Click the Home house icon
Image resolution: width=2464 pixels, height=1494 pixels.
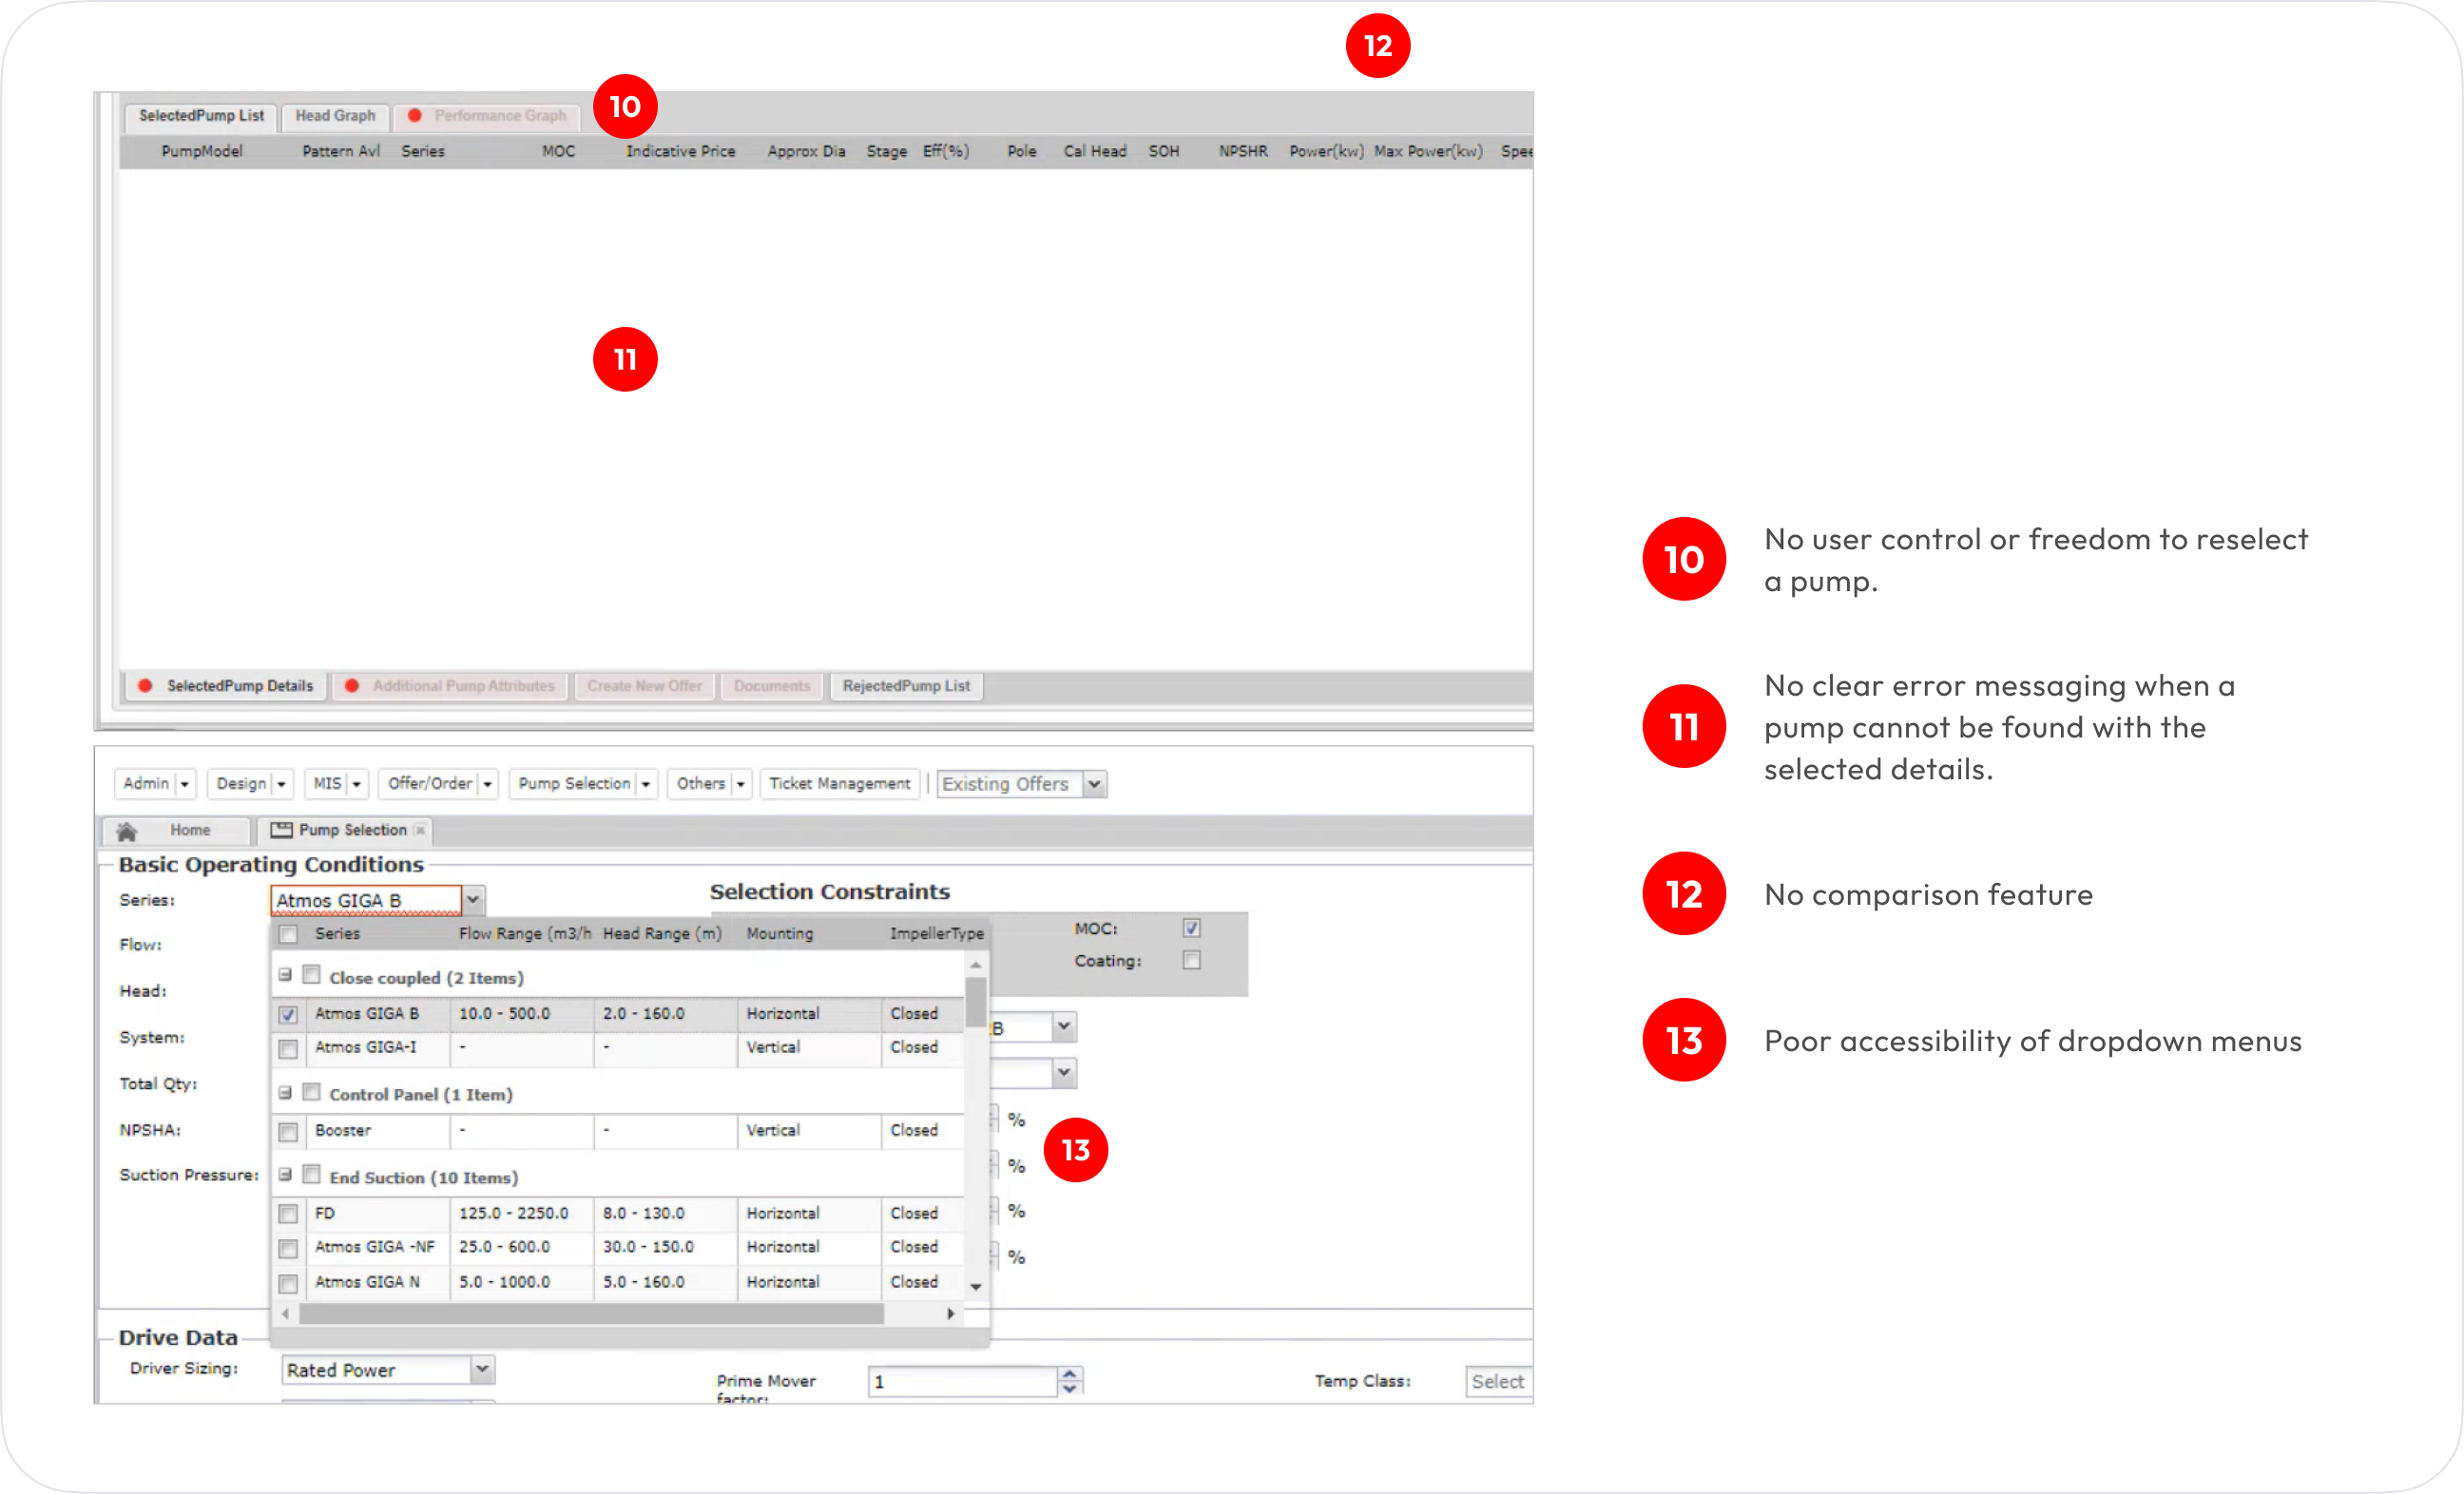127,831
